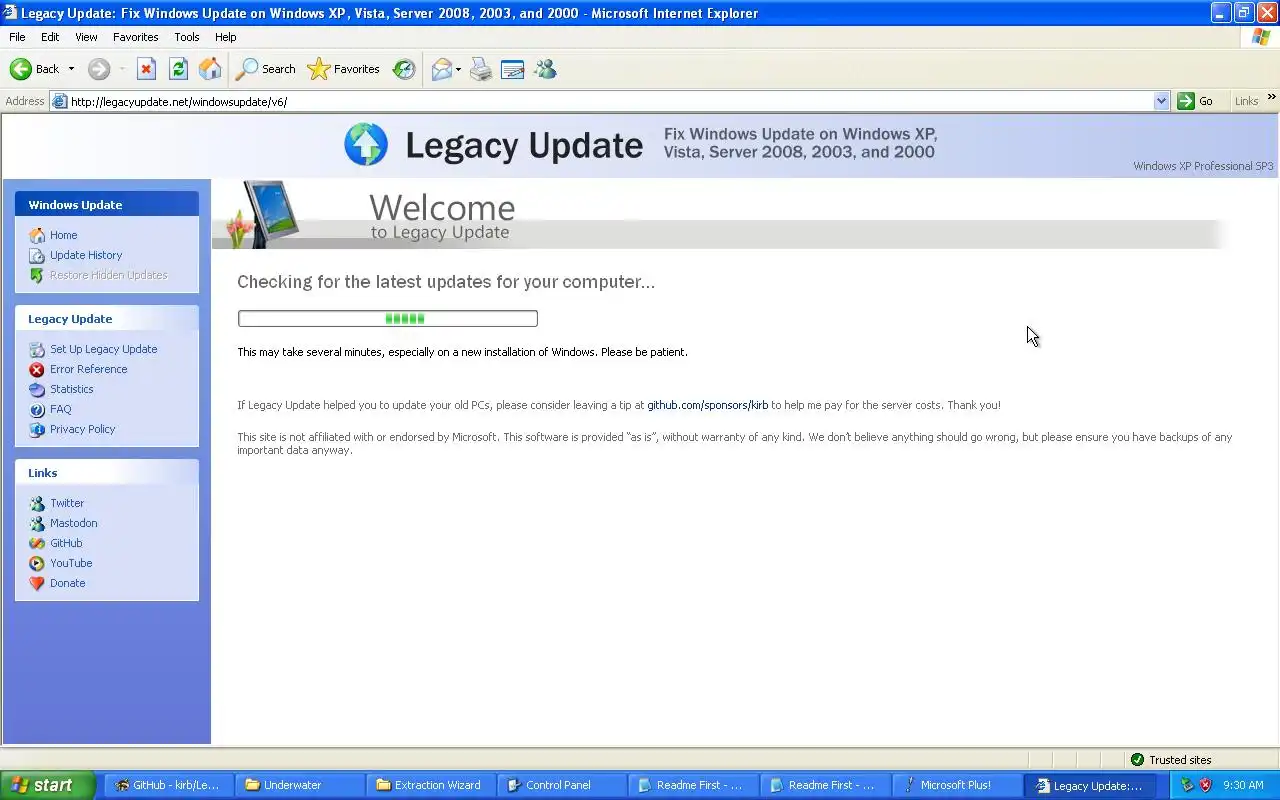Click the Set Up Legacy Update icon
Image resolution: width=1280 pixels, height=800 pixels.
(37, 349)
